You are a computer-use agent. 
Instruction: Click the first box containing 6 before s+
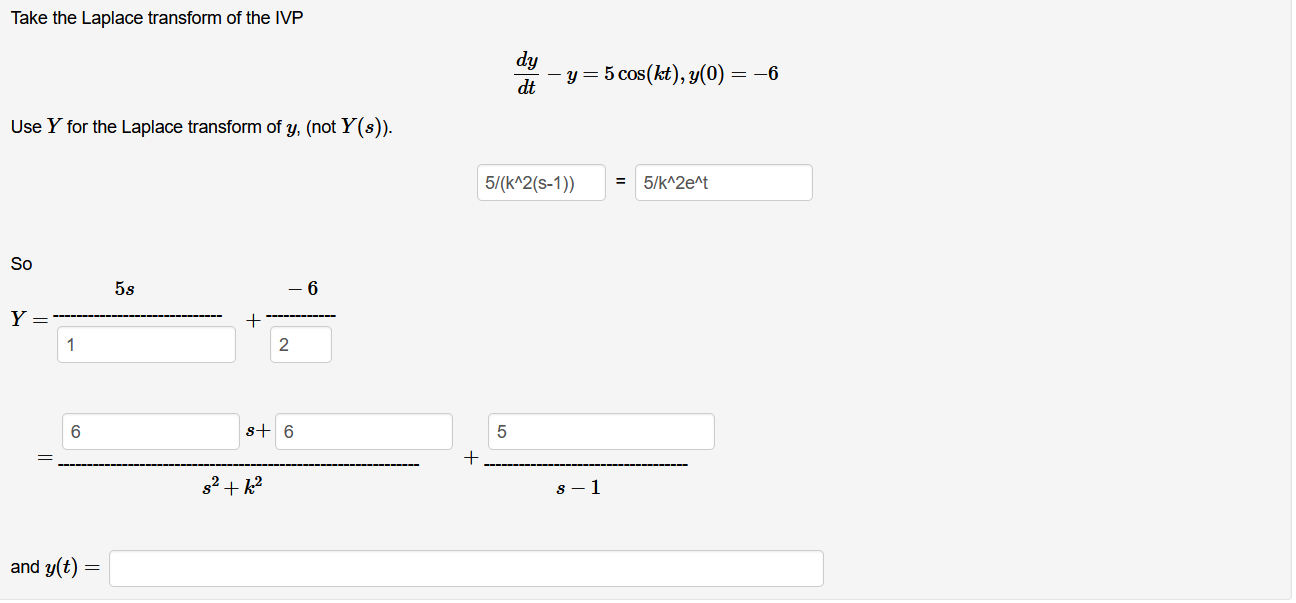(x=150, y=431)
